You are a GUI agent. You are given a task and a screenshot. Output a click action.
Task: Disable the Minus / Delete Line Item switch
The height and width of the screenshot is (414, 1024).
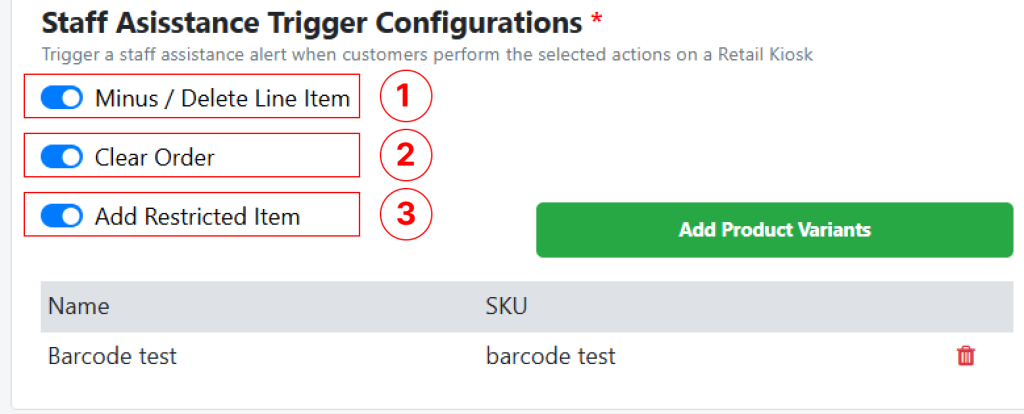pos(62,98)
